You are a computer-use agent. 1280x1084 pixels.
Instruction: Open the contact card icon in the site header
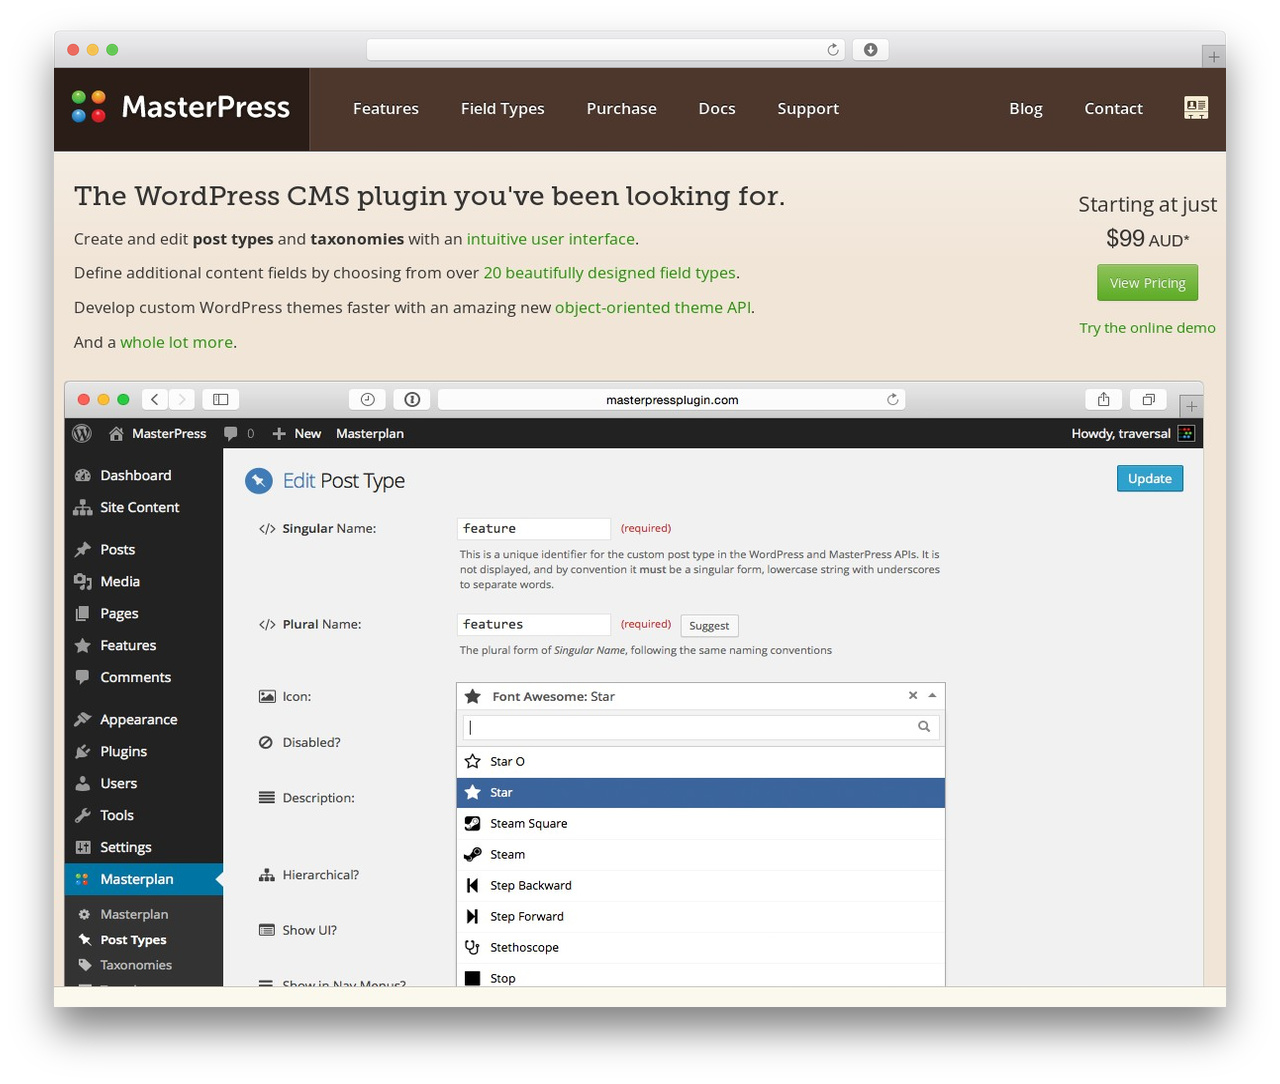(1196, 108)
